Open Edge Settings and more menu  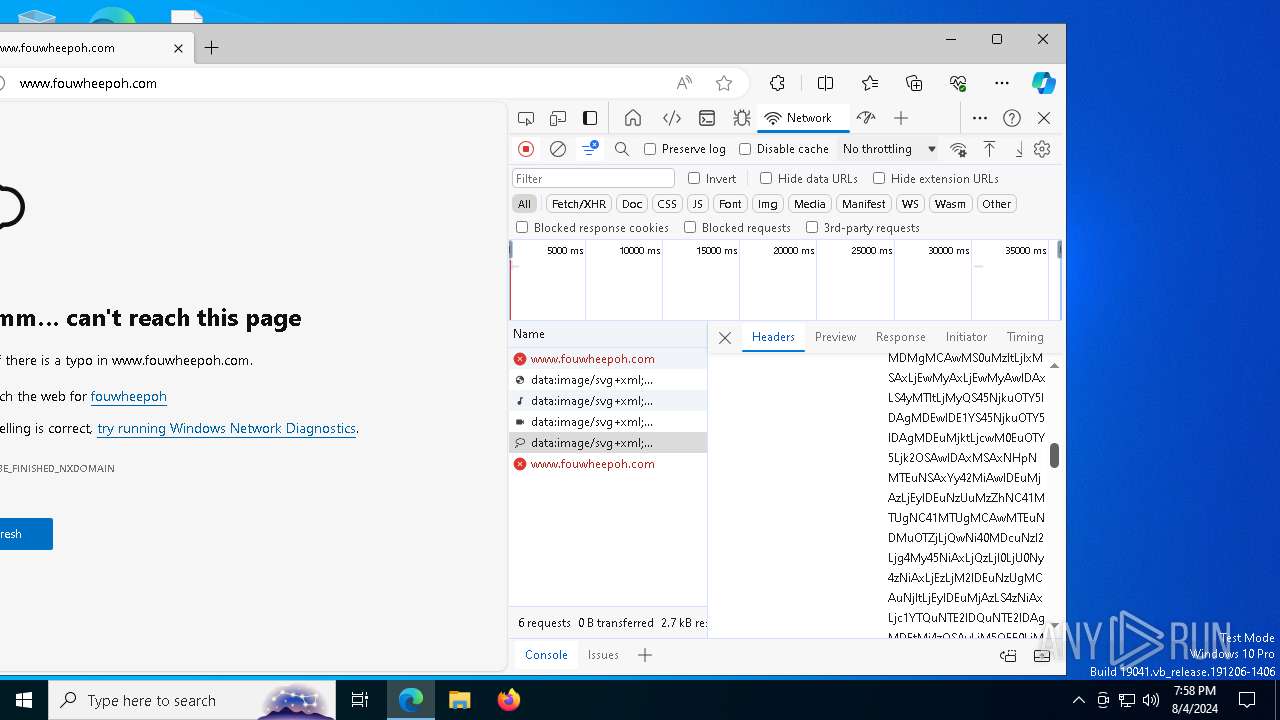[x=1002, y=83]
